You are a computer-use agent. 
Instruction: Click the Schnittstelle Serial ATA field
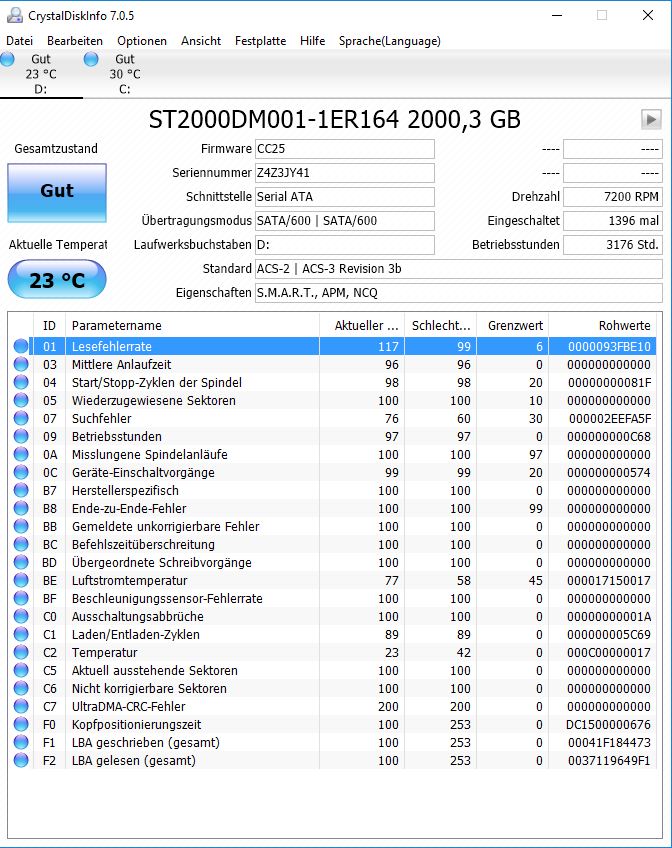[x=344, y=197]
